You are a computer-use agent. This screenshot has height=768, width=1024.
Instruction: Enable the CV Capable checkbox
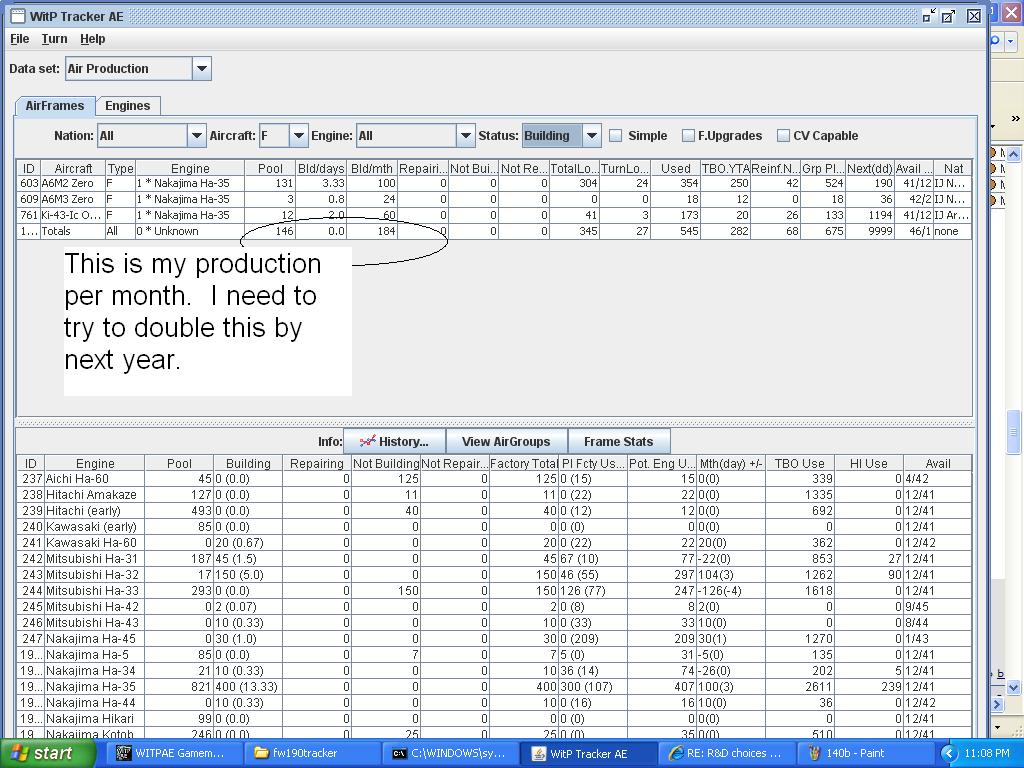[x=783, y=136]
